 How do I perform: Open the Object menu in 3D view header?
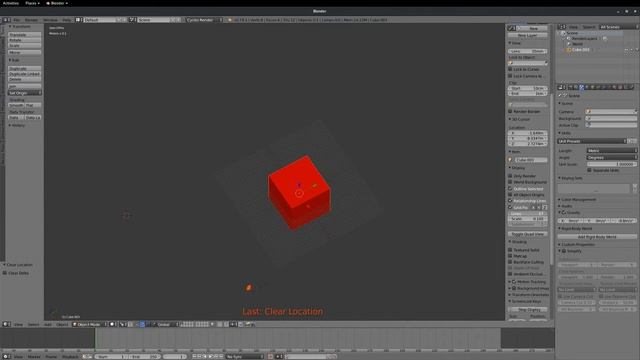pyautogui.click(x=62, y=324)
